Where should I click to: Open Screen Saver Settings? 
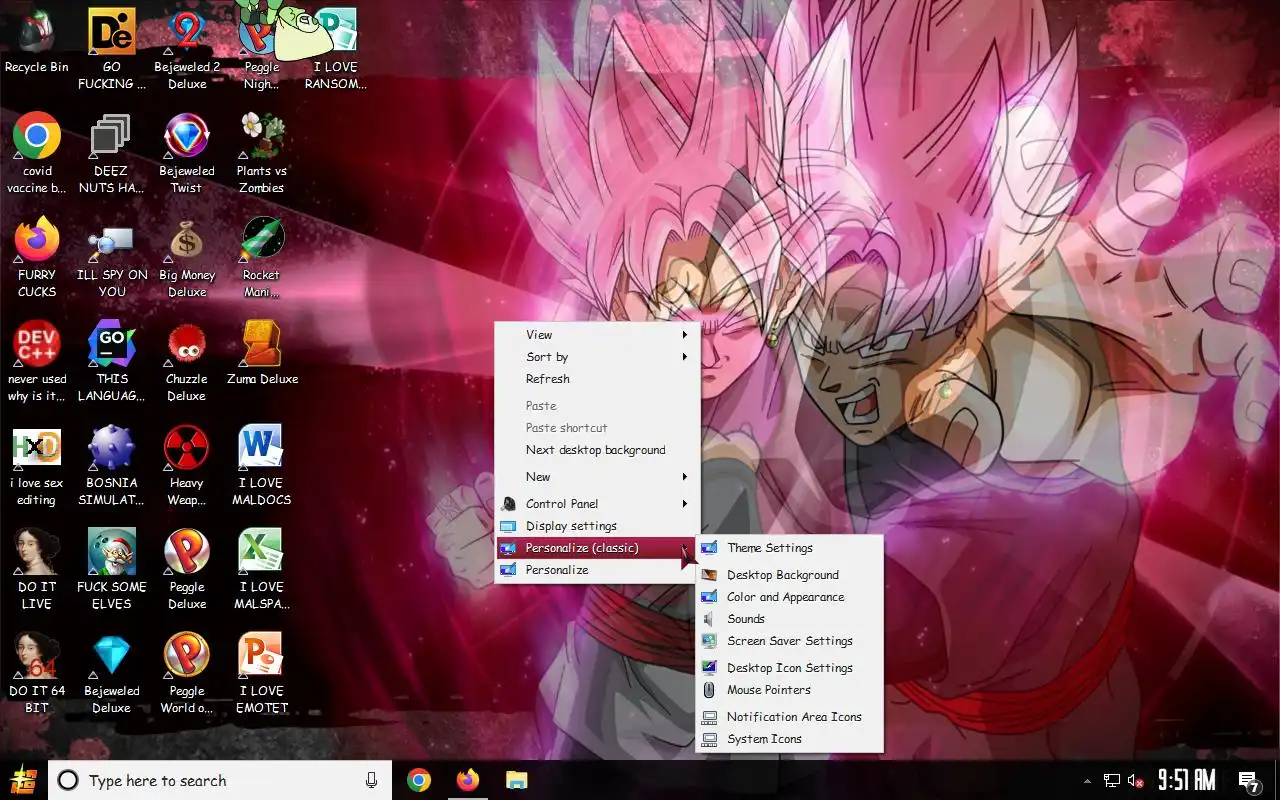(789, 641)
